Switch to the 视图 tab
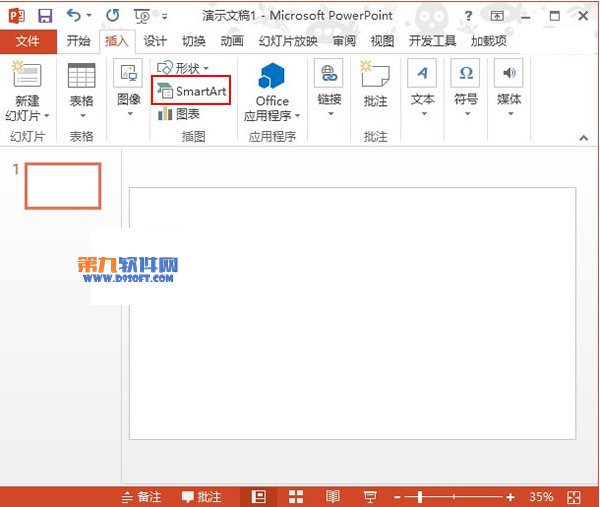600x507 pixels. [x=382, y=41]
